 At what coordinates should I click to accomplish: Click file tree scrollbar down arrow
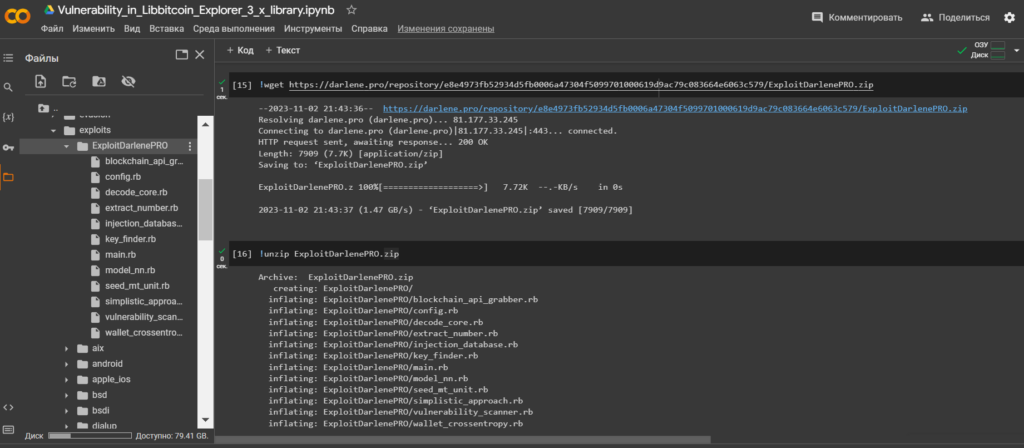206,420
